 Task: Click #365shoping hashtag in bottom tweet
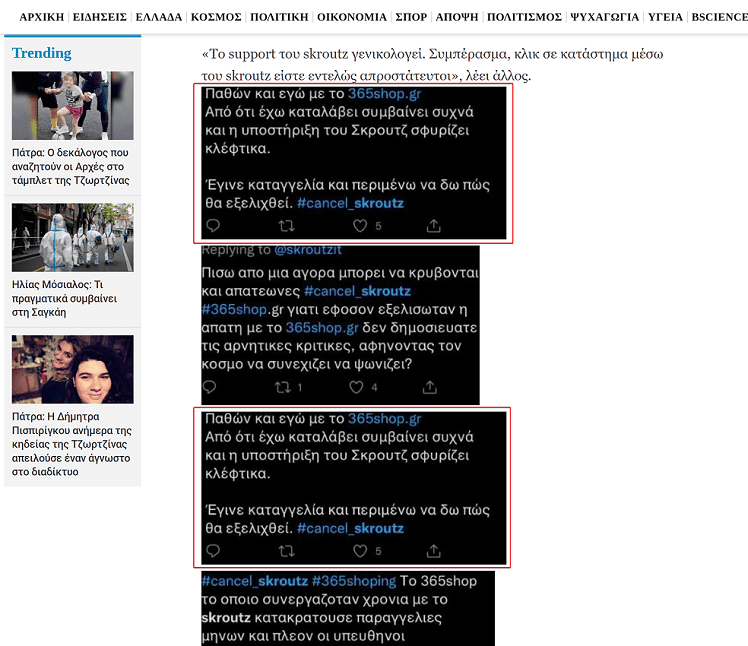354,581
